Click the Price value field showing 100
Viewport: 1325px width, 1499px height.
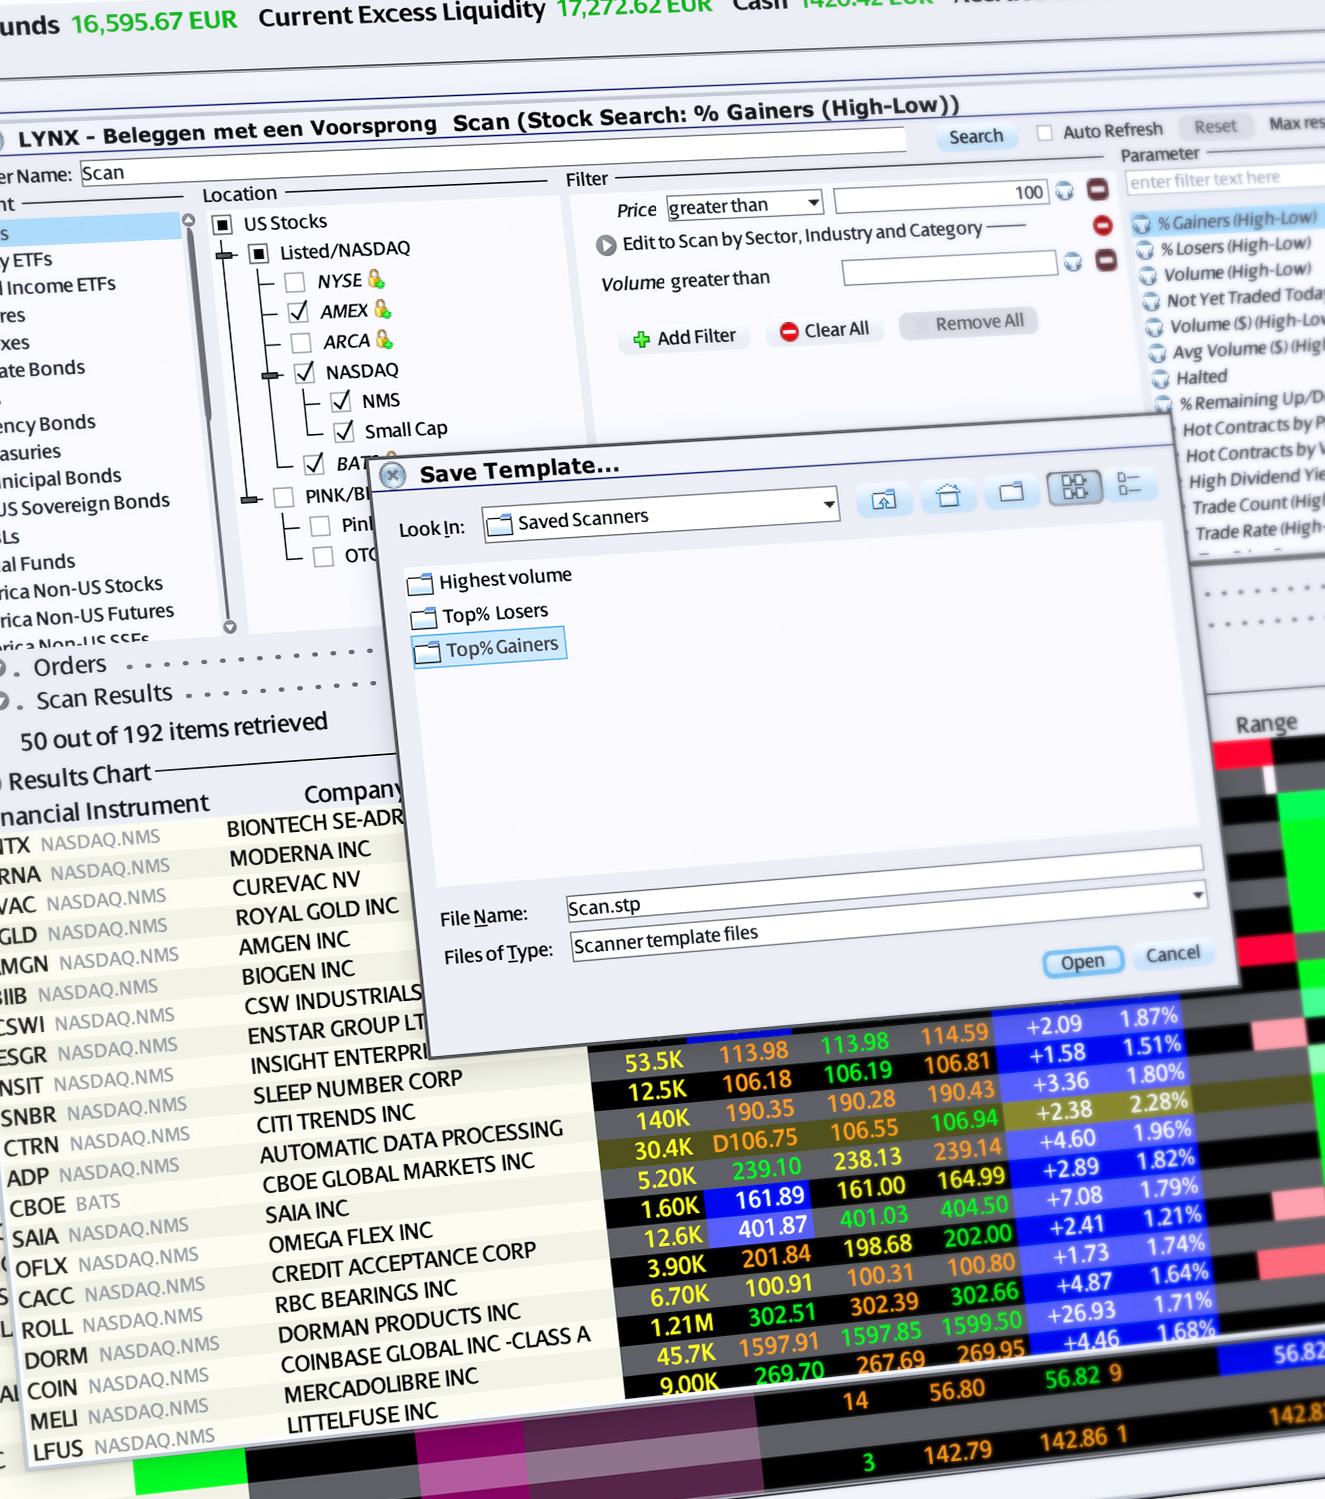[940, 196]
